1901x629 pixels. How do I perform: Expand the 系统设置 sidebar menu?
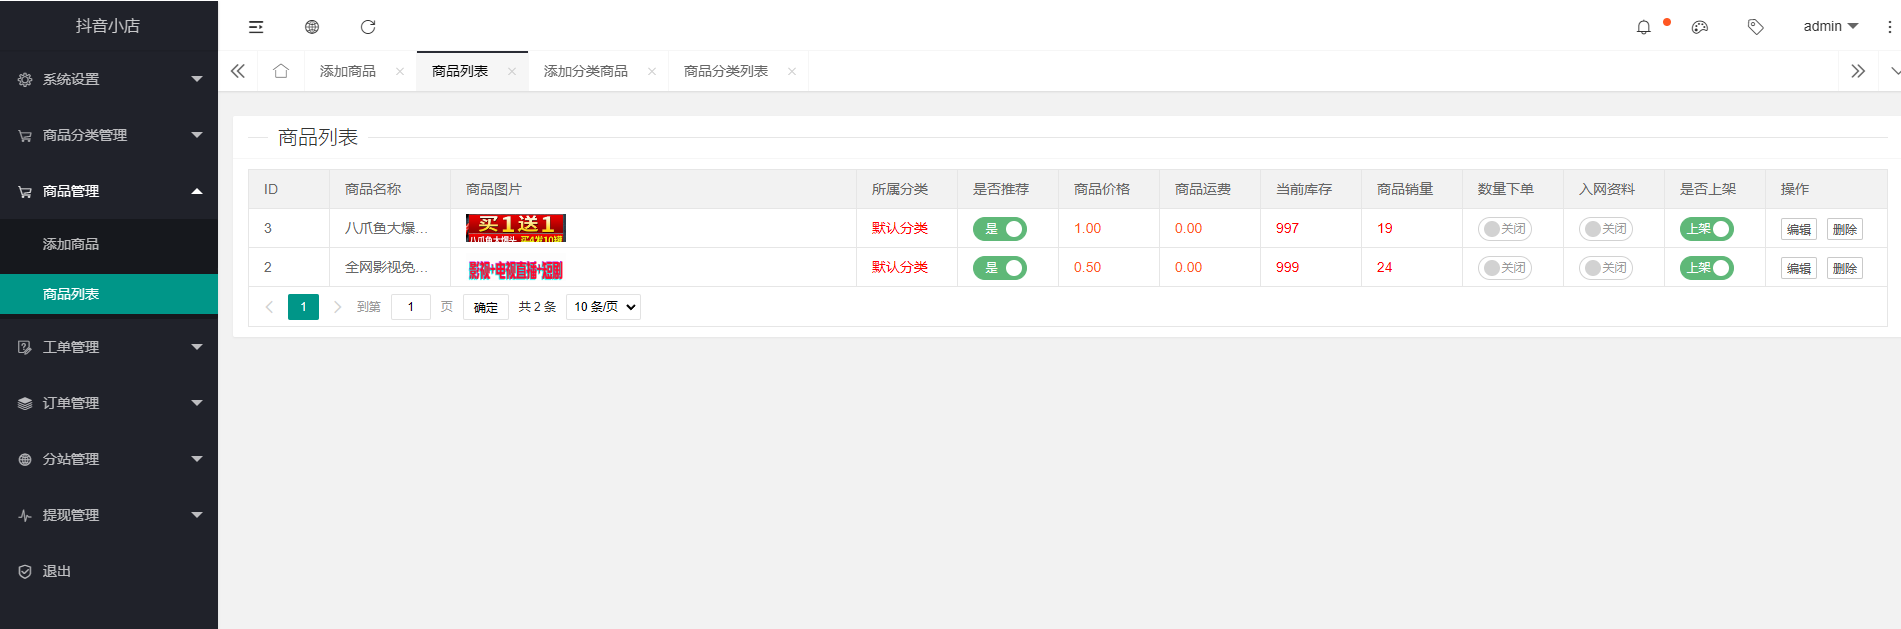[x=109, y=79]
